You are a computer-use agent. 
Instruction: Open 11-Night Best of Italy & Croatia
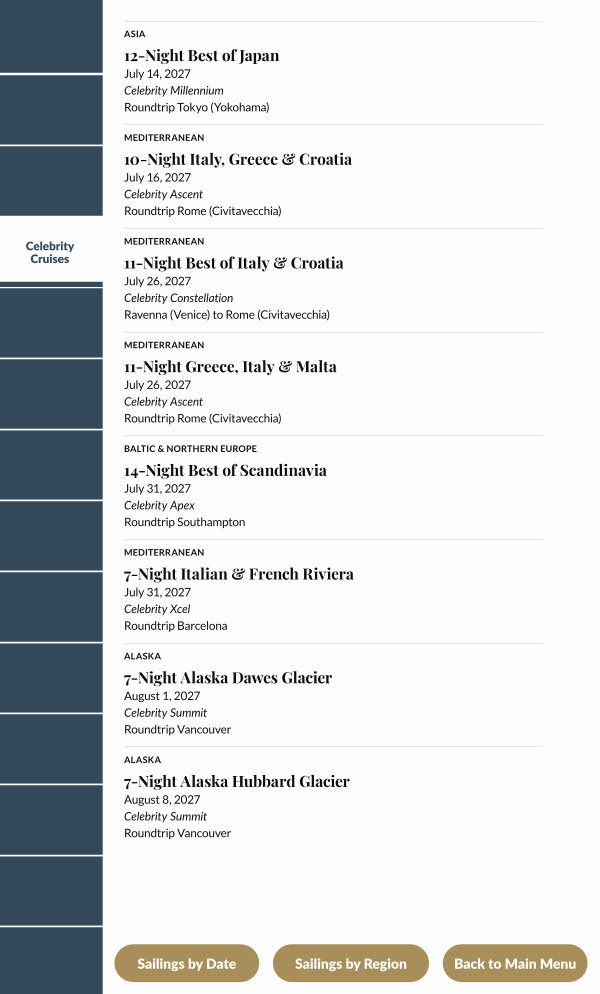coord(233,263)
